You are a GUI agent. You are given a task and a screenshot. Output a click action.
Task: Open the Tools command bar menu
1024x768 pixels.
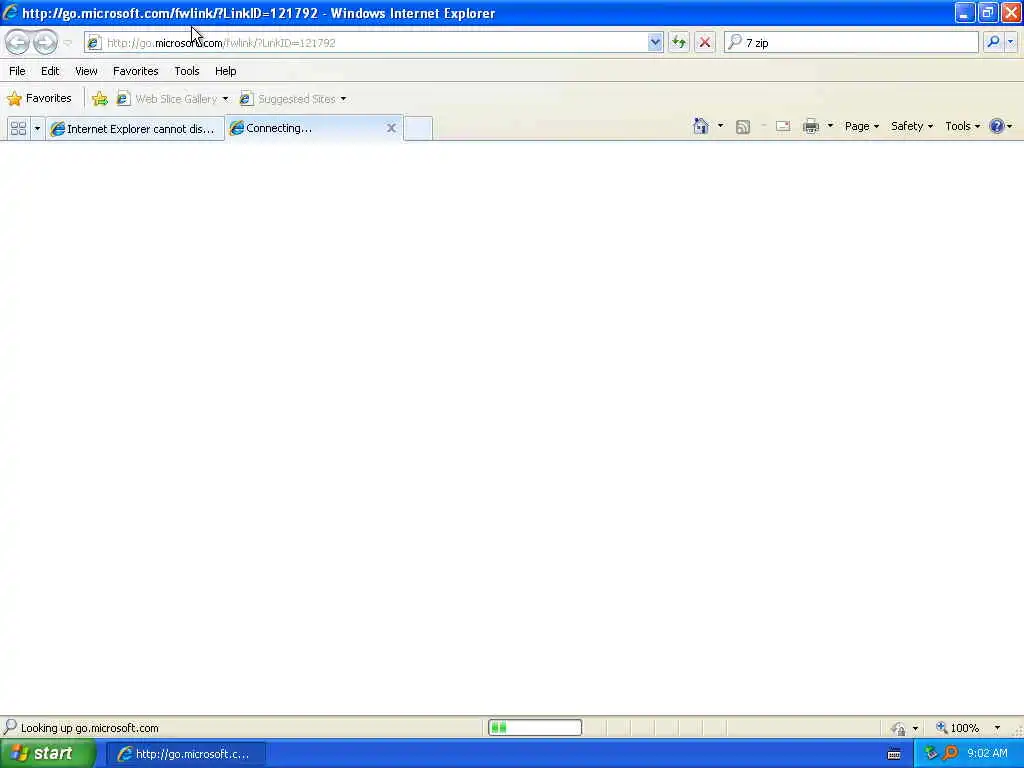962,126
